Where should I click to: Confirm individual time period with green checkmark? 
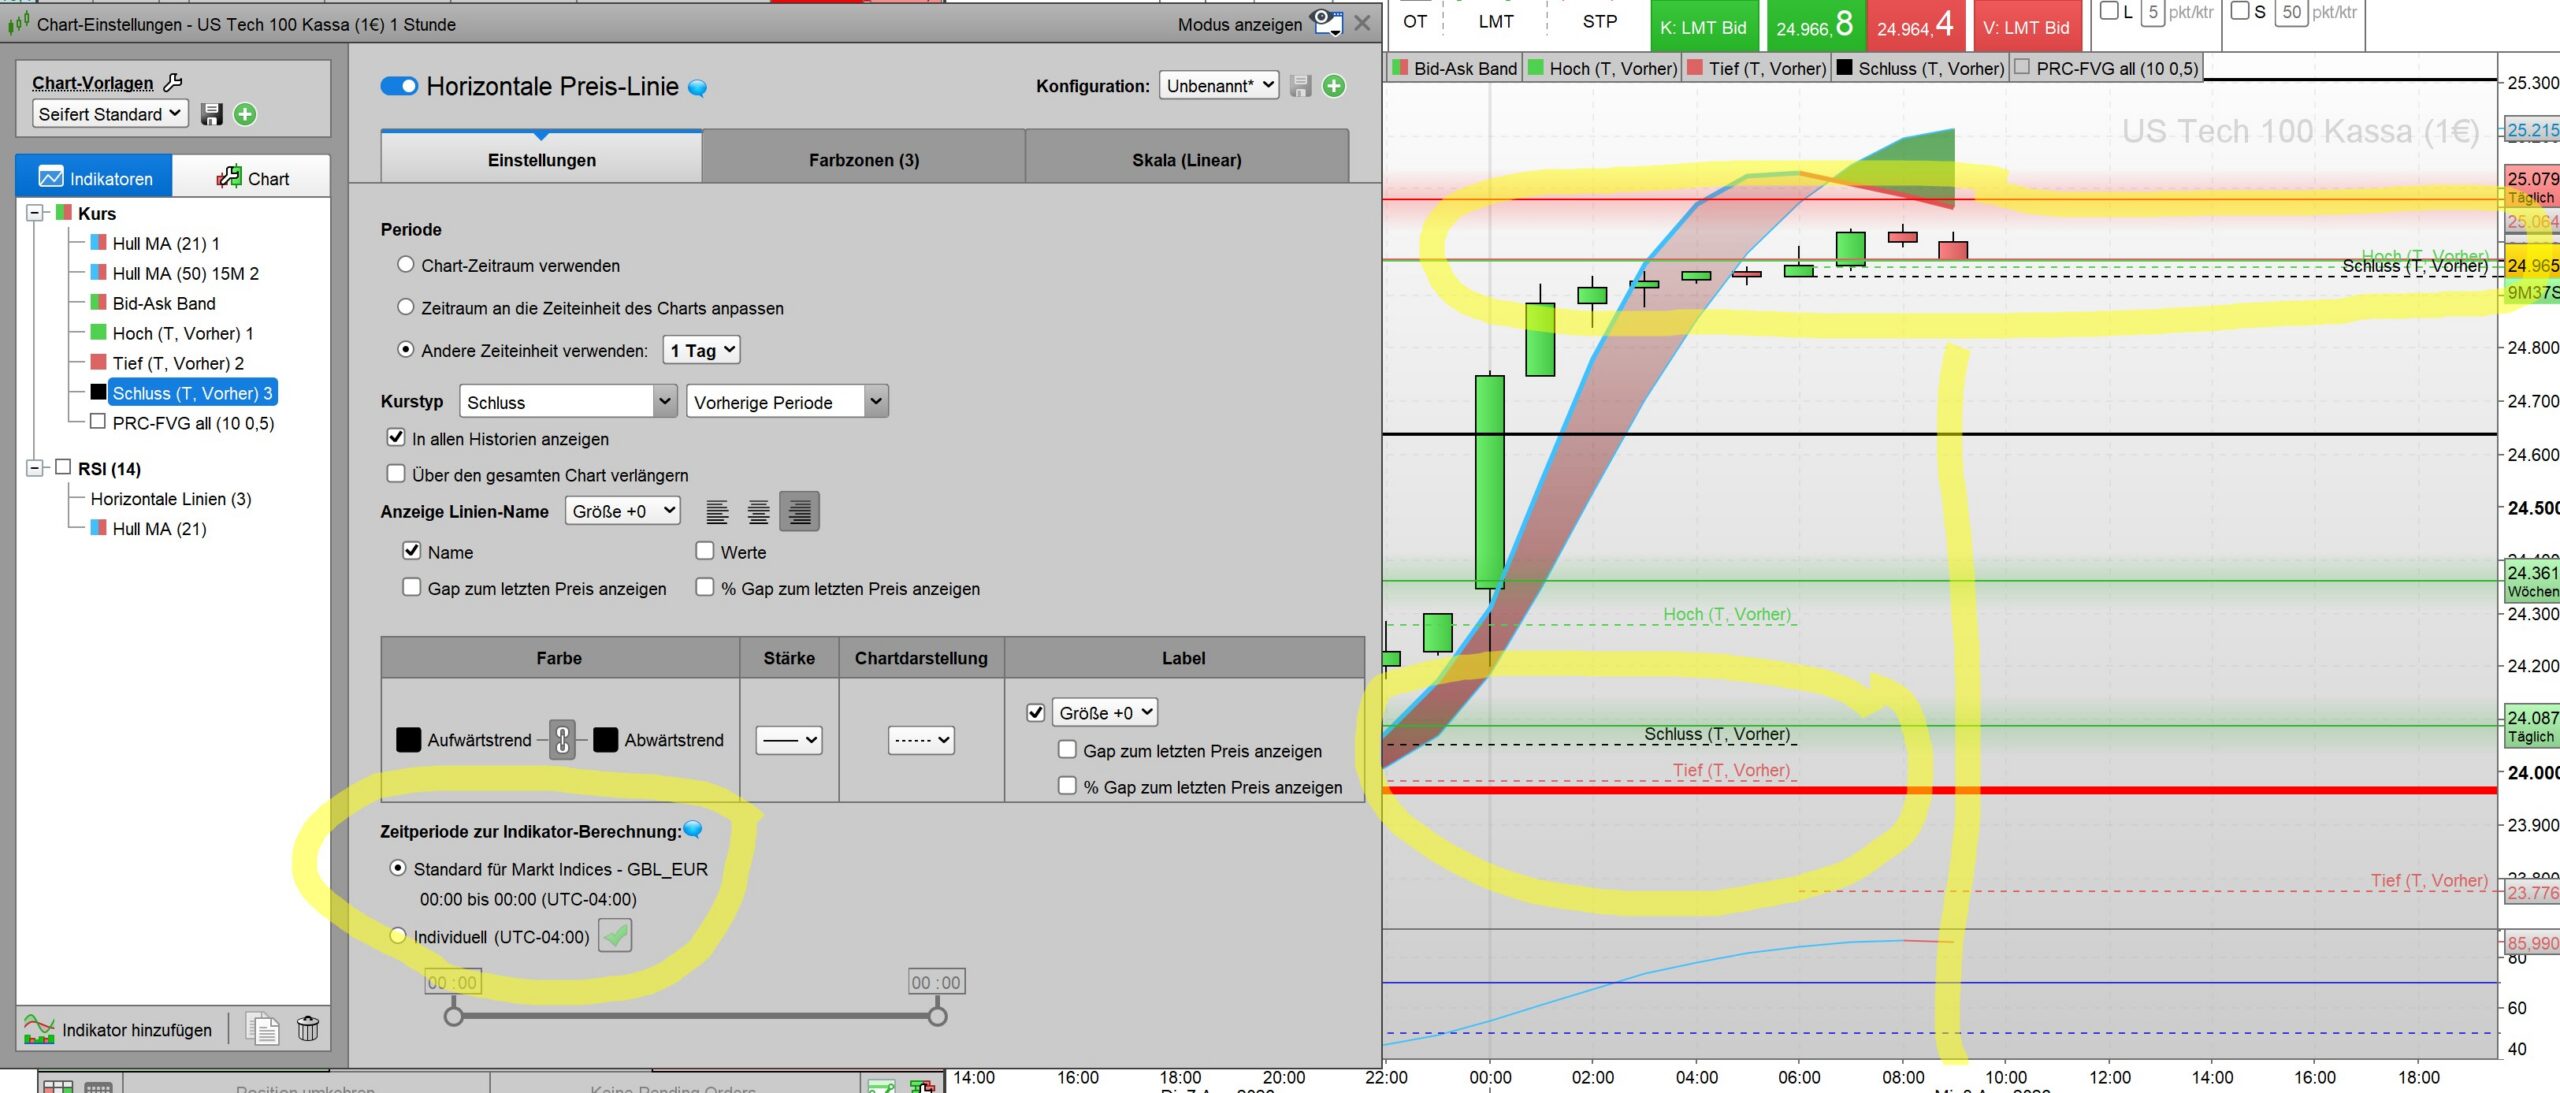615,936
